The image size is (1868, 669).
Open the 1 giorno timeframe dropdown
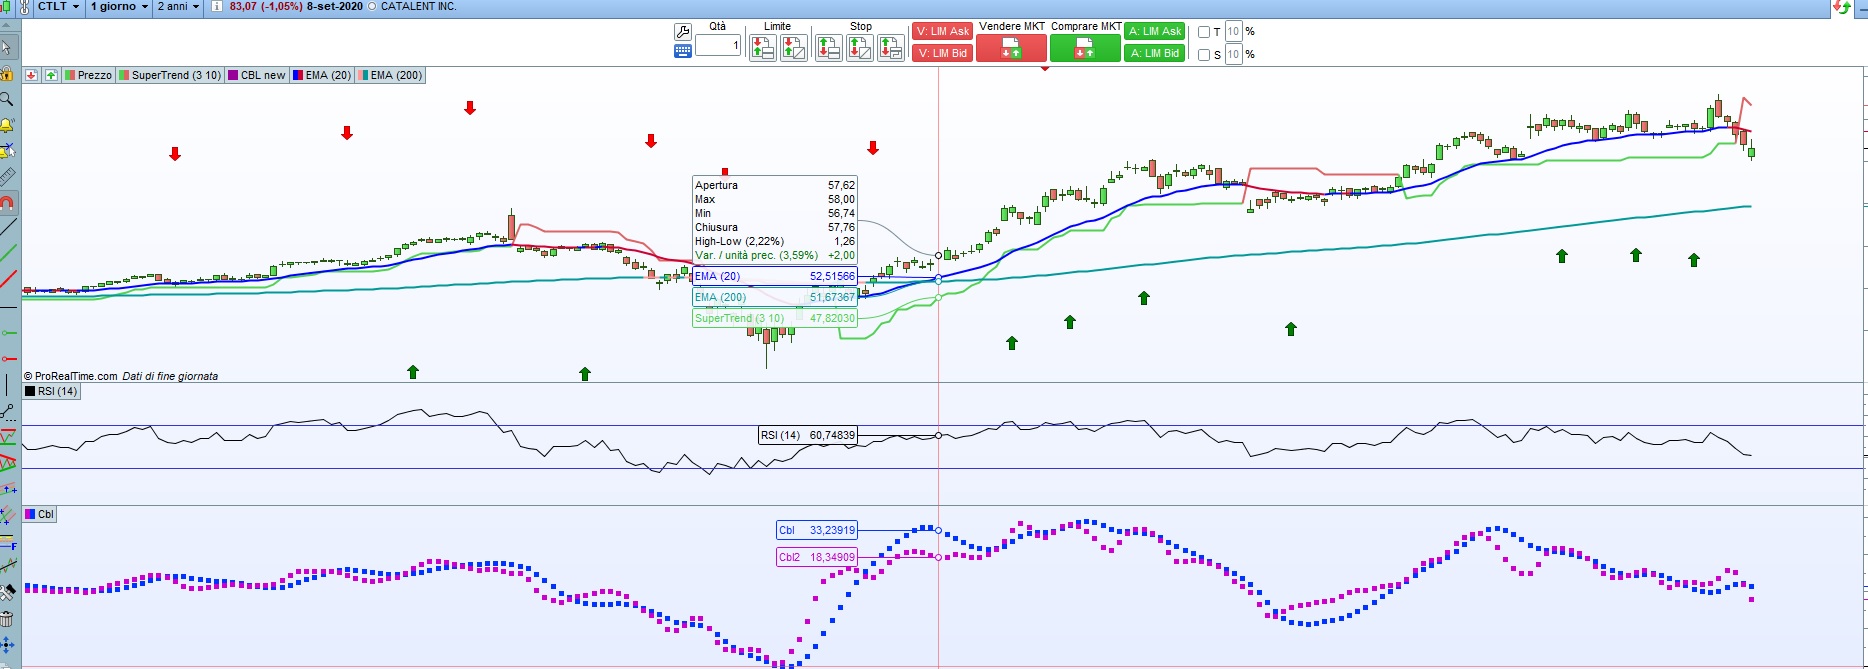click(x=119, y=6)
